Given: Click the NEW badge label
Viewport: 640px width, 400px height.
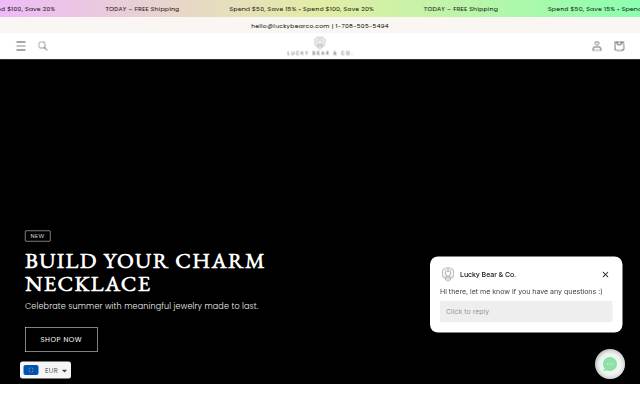Looking at the screenshot, I should click(38, 236).
